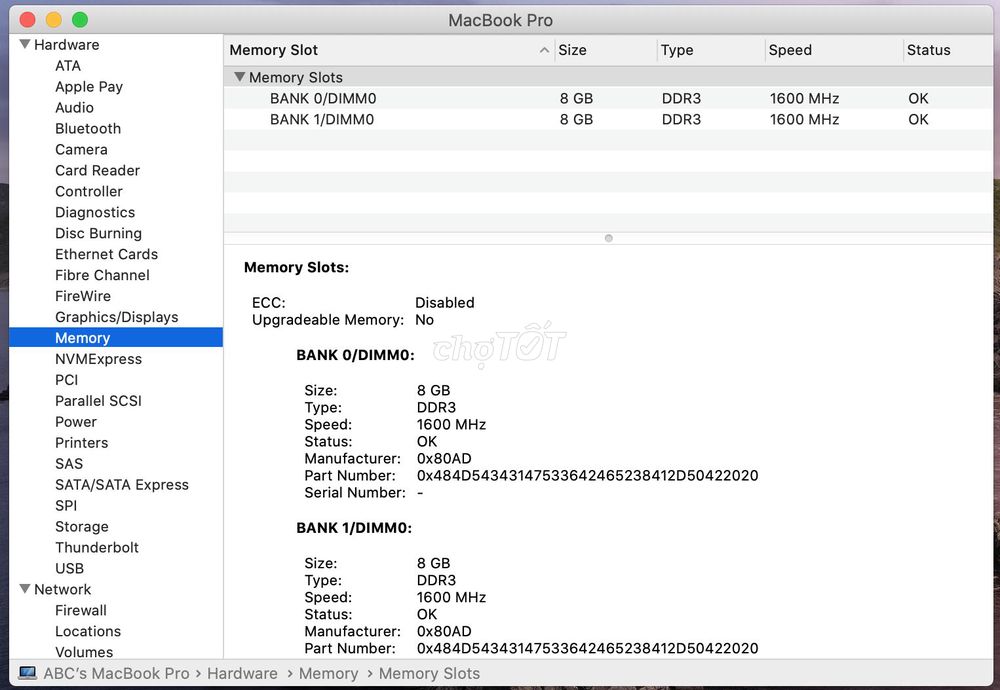Click the ECC value Disabled
Screen dimensions: 1000x690
tap(445, 302)
